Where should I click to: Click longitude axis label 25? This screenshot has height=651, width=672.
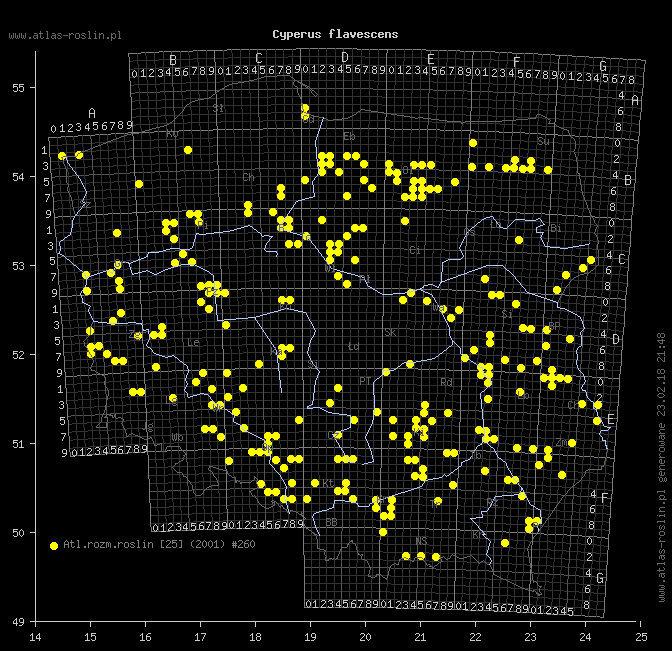(641, 637)
